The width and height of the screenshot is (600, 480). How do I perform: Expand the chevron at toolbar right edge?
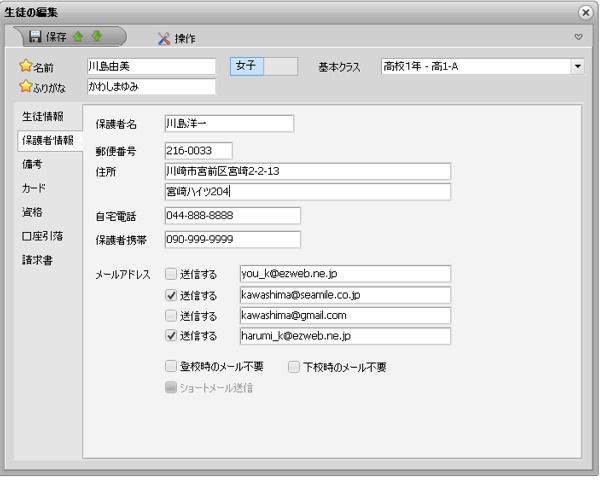coord(578,38)
